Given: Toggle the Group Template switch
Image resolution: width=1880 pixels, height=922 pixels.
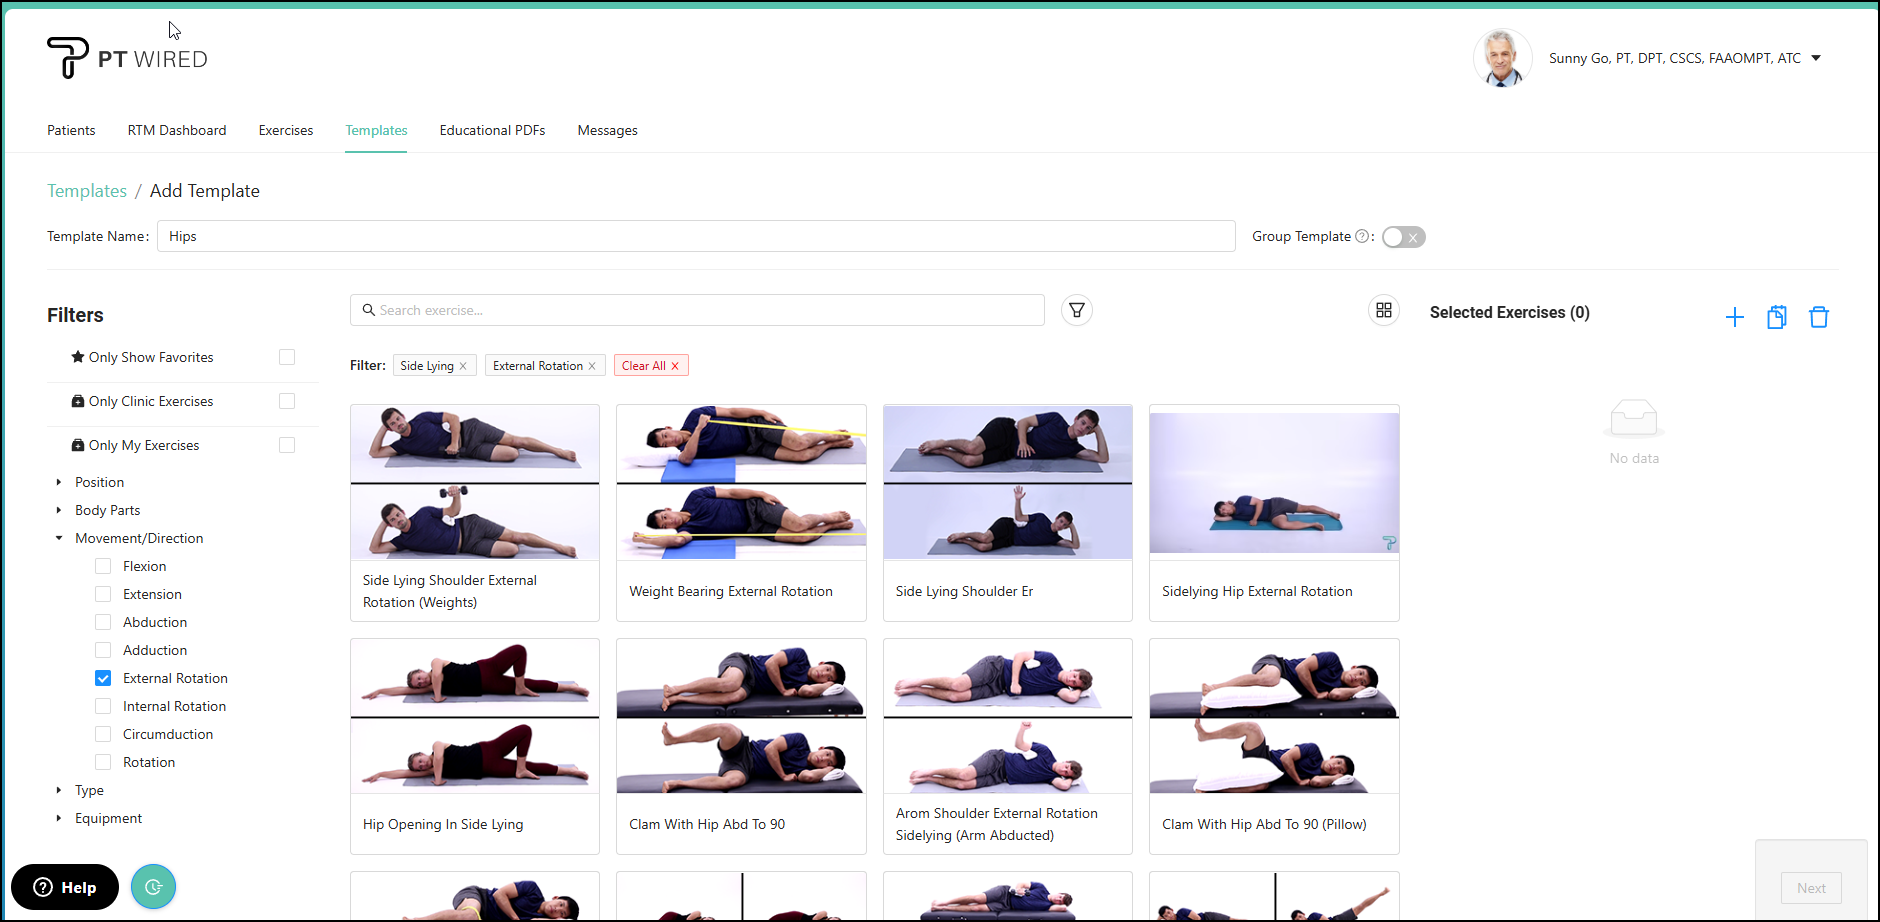Looking at the screenshot, I should click(1403, 237).
